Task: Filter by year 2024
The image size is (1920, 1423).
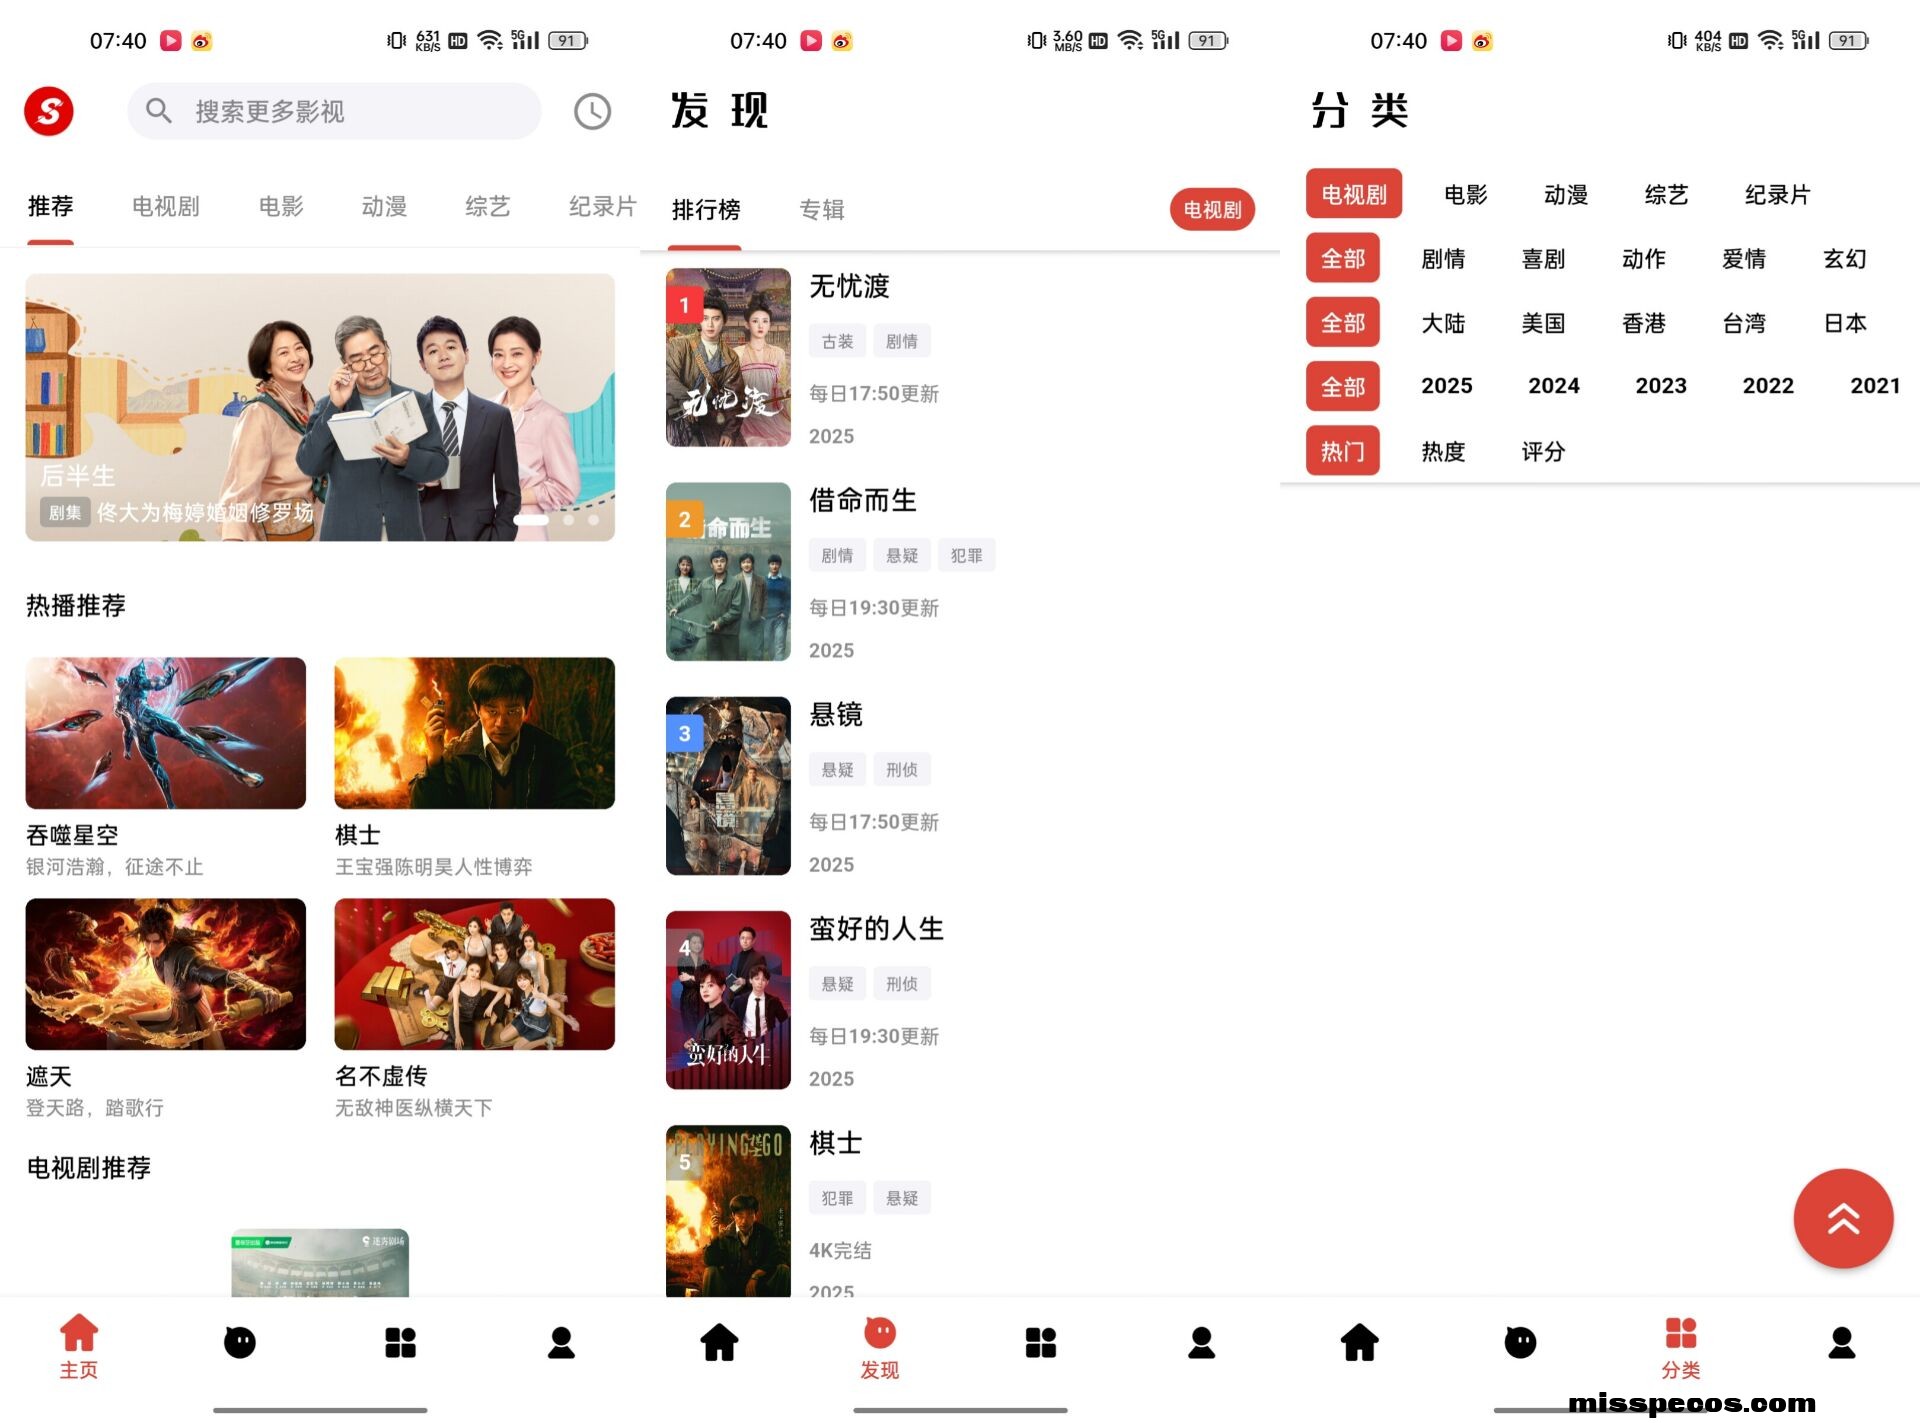Action: pyautogui.click(x=1554, y=385)
